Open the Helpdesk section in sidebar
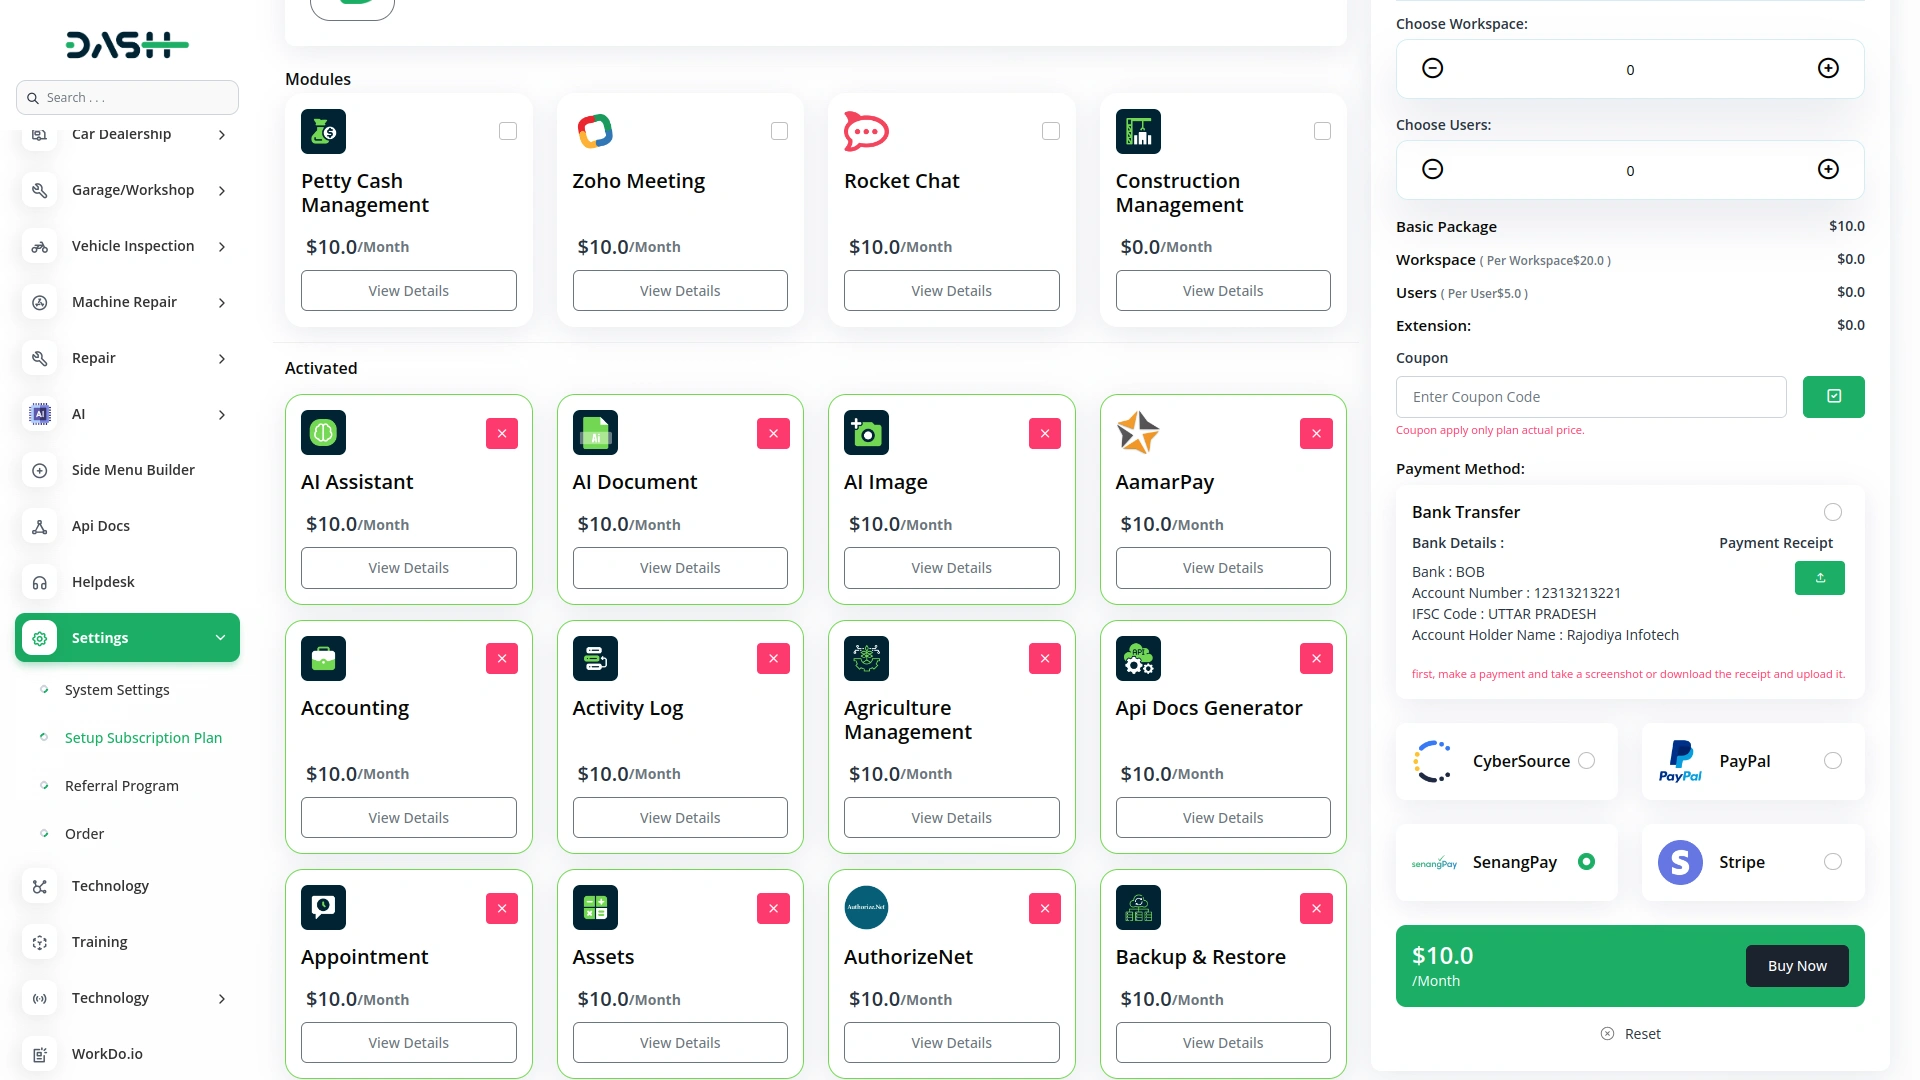The width and height of the screenshot is (1920, 1080). click(102, 581)
